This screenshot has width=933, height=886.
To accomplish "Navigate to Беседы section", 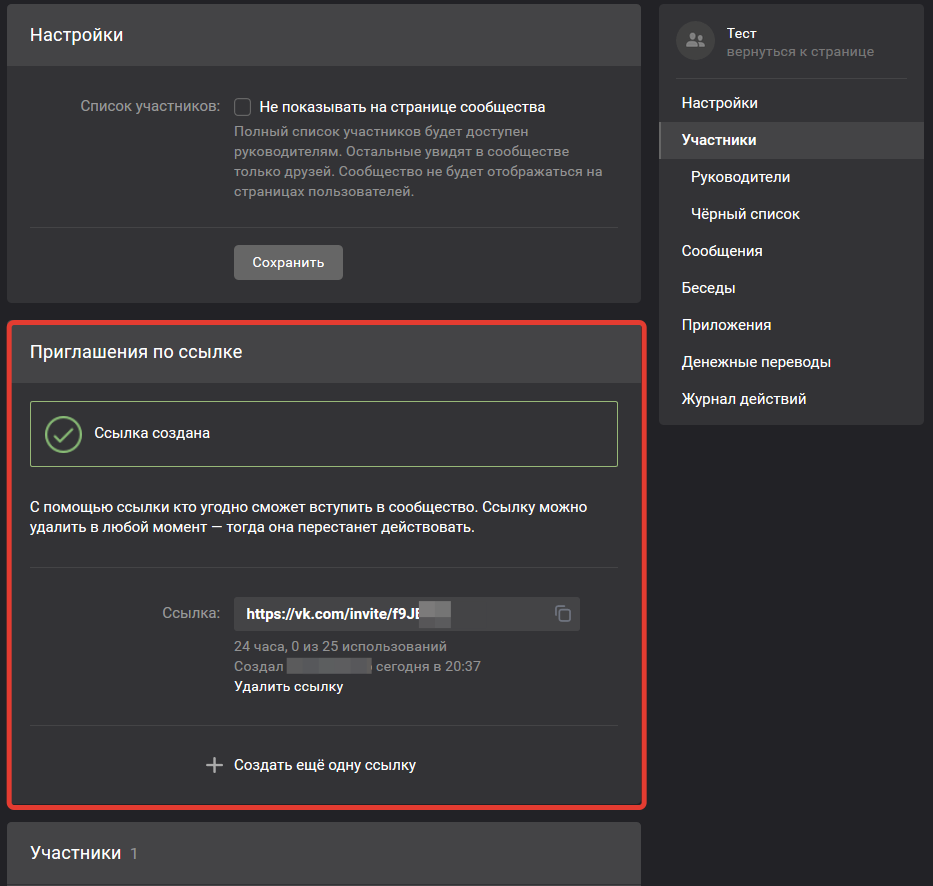I will pos(708,288).
